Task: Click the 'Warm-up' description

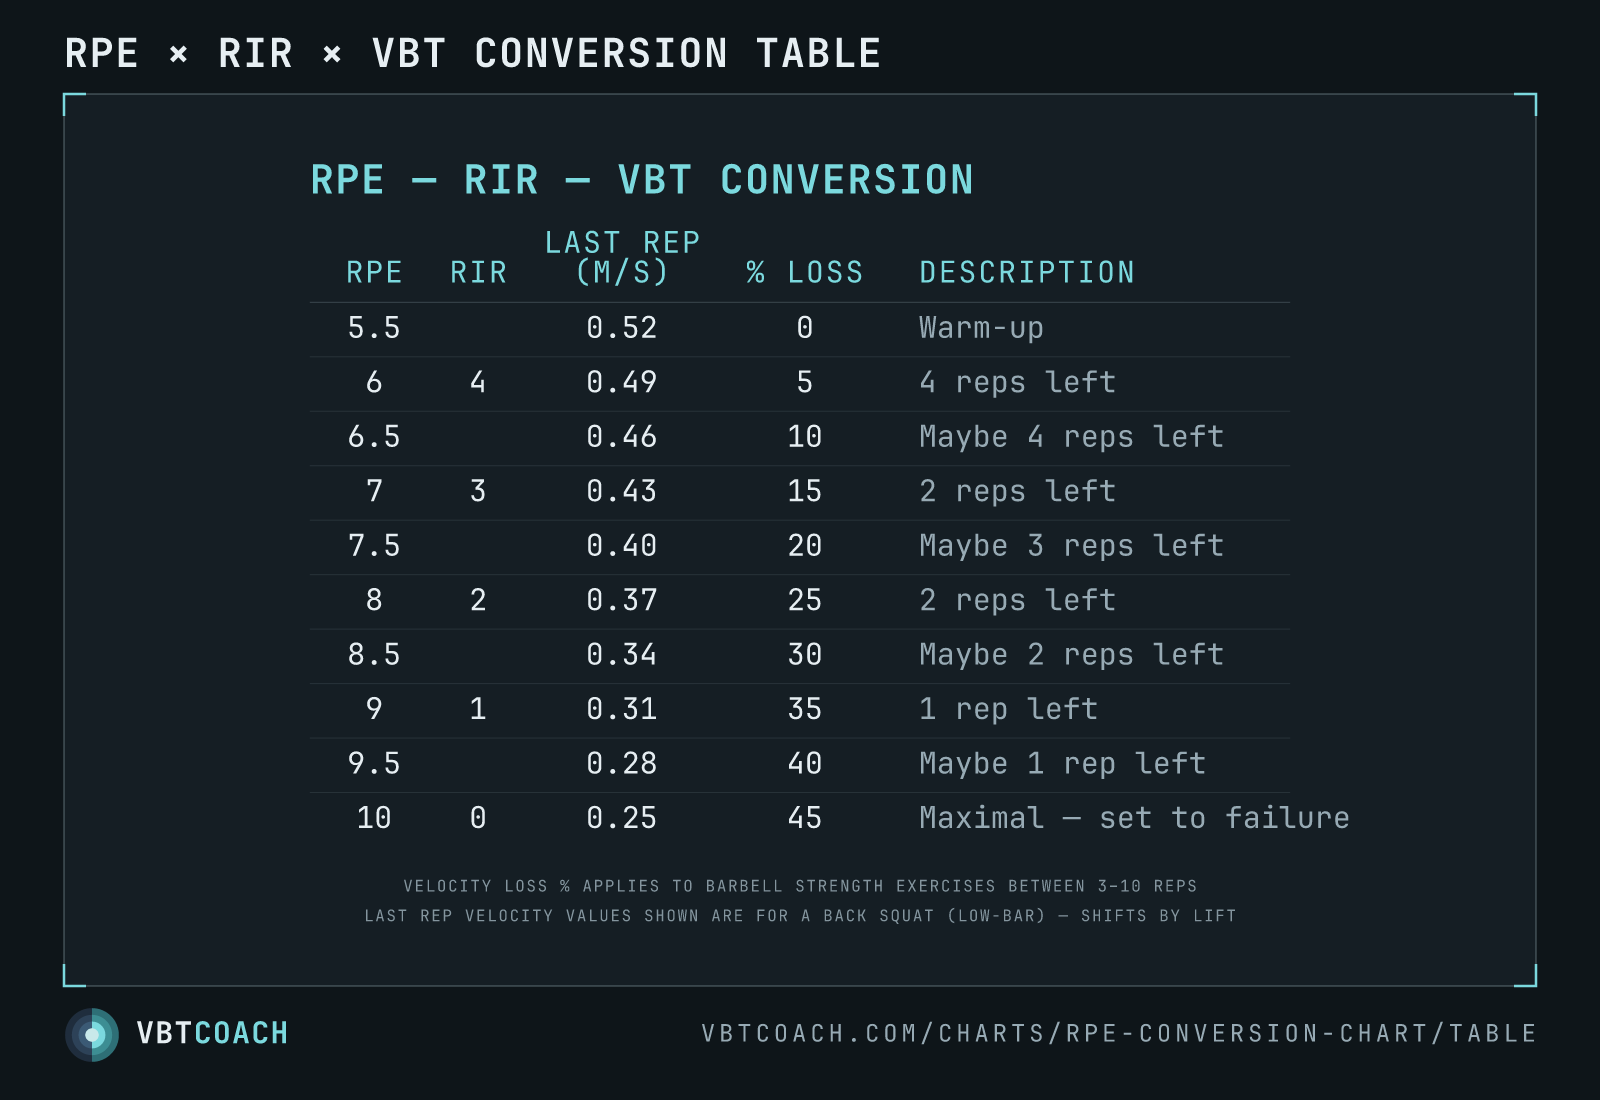Action: [x=981, y=329]
